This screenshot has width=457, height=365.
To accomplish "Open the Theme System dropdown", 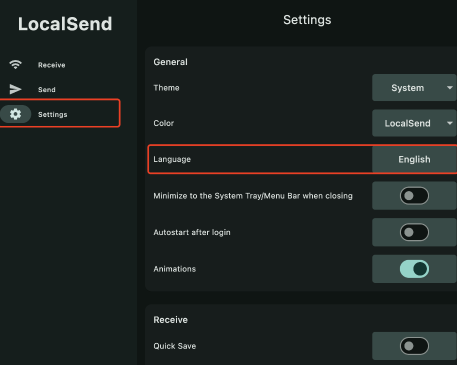I will (x=414, y=88).
